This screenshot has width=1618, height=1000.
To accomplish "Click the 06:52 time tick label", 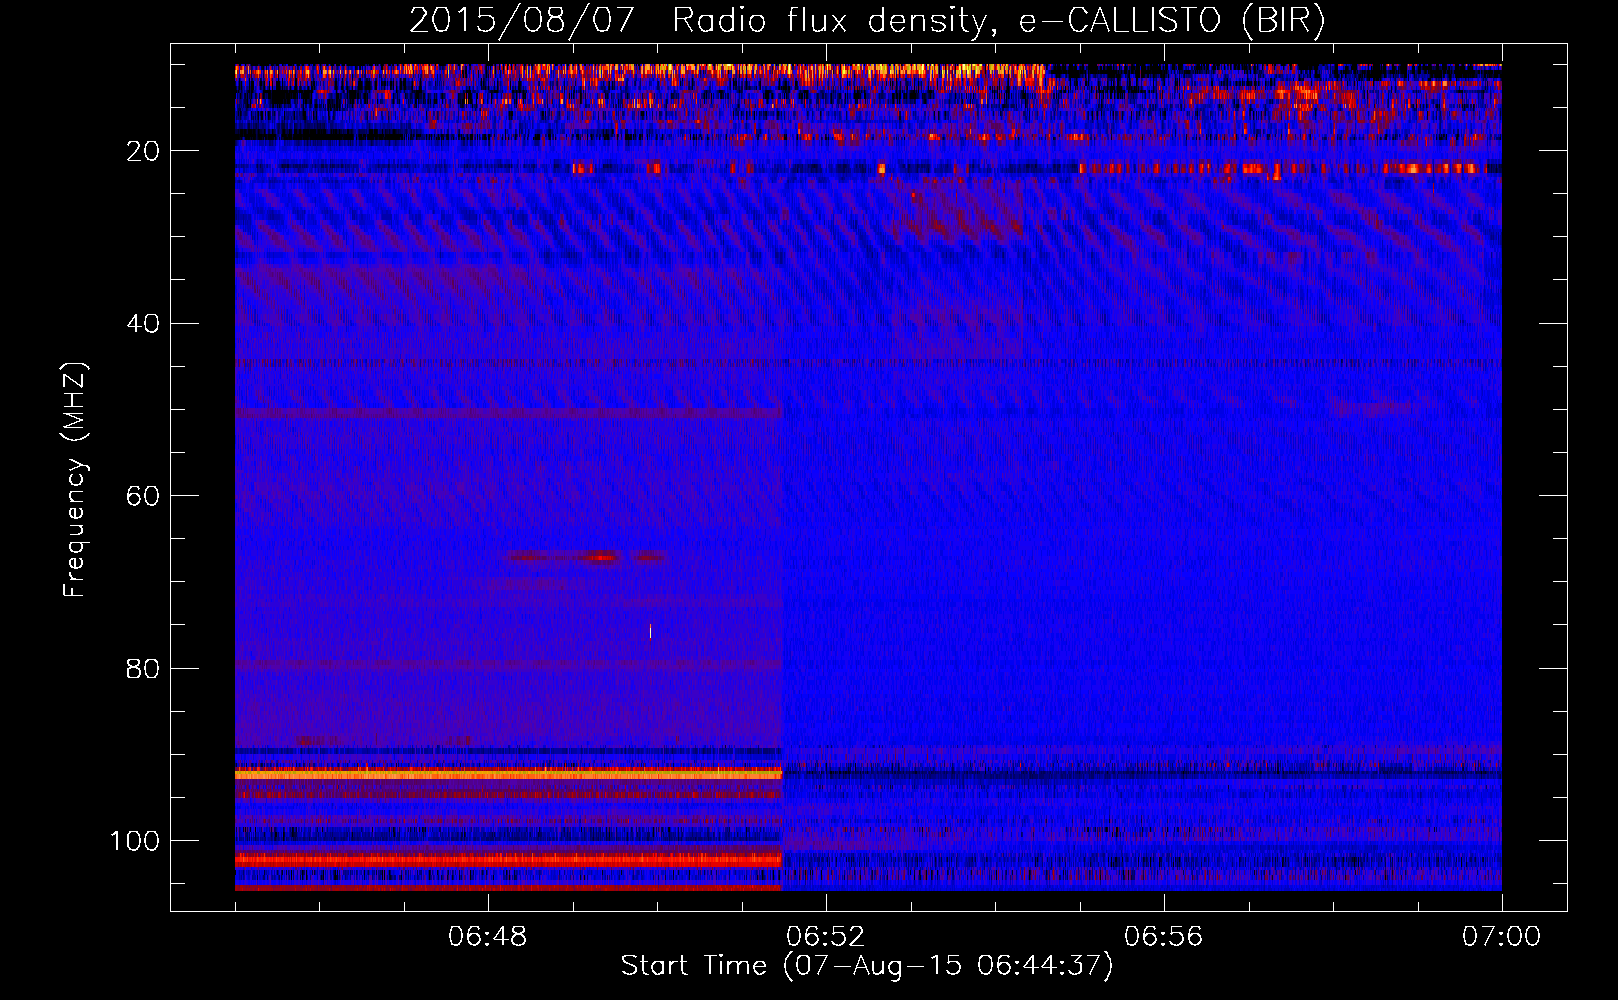I will point(826,937).
